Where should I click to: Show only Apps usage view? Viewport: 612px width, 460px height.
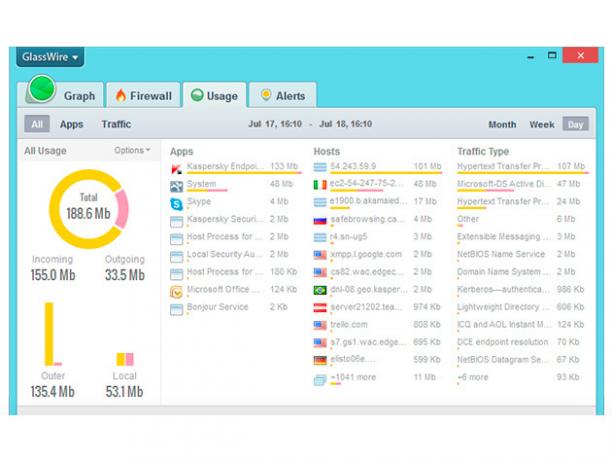(71, 124)
